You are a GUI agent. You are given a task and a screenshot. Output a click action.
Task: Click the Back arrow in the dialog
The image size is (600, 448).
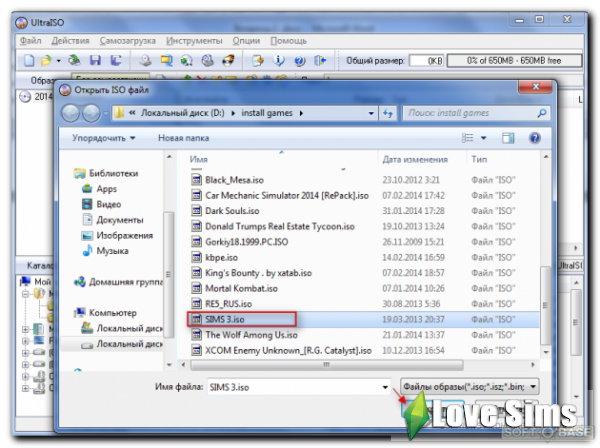click(70, 113)
